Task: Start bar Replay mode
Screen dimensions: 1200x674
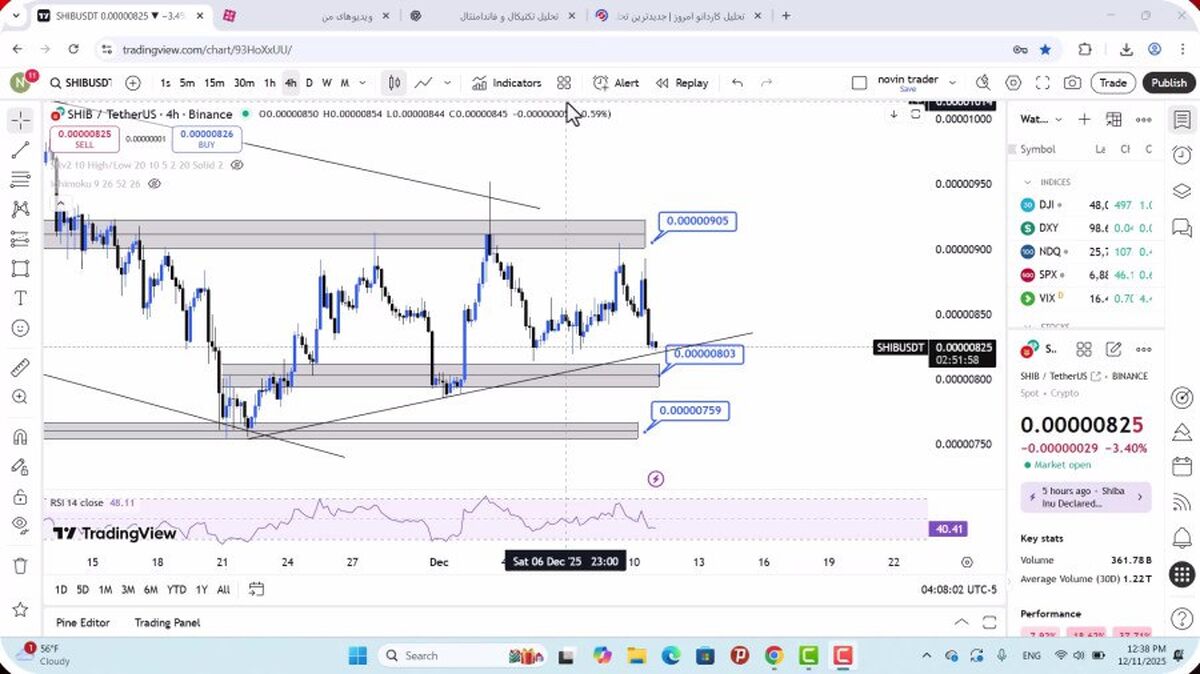Action: point(682,83)
